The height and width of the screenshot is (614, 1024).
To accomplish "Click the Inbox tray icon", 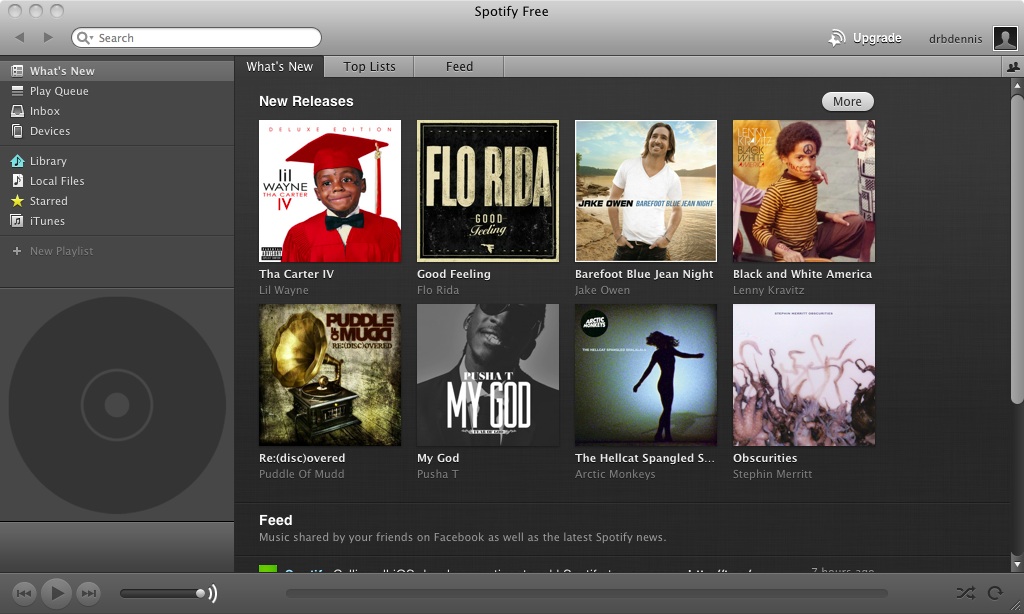I will click(18, 111).
